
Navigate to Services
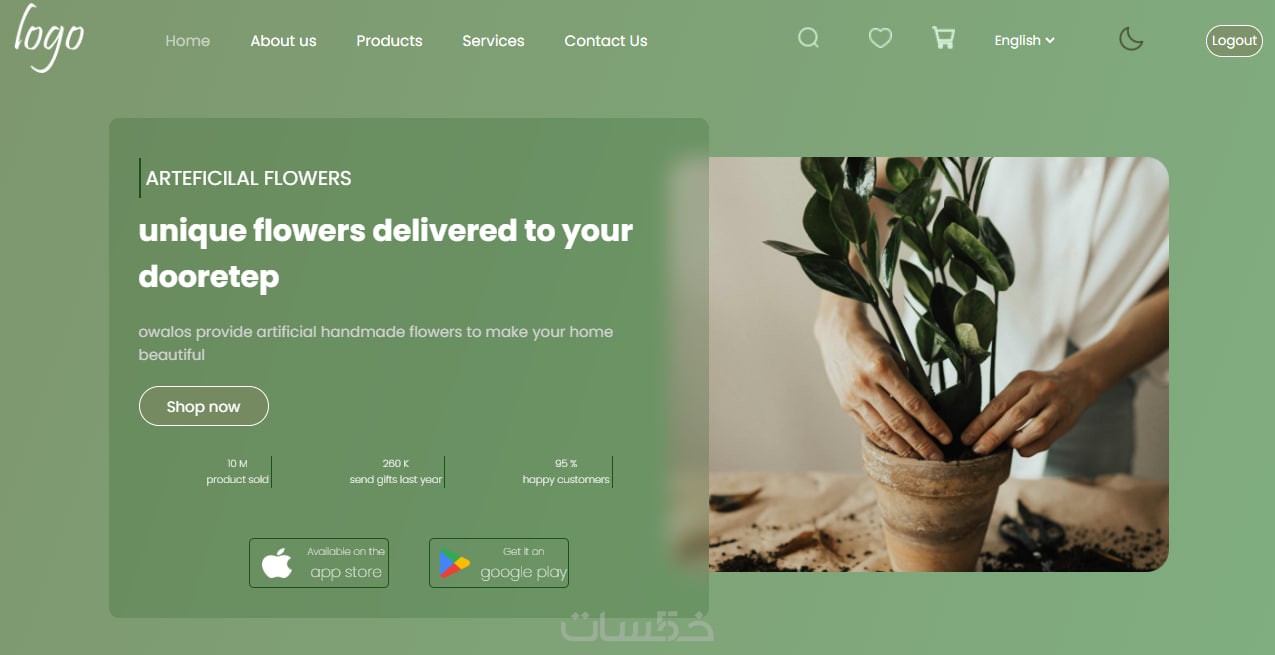[x=493, y=41]
